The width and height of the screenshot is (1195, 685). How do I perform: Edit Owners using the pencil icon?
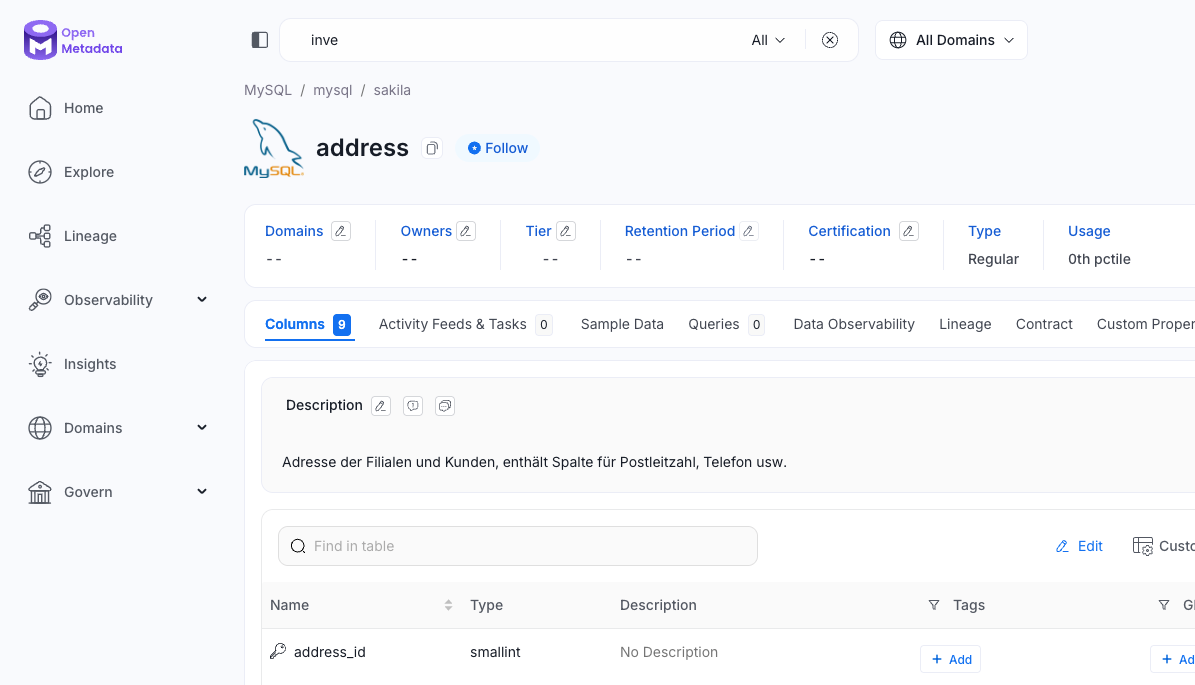(x=466, y=231)
